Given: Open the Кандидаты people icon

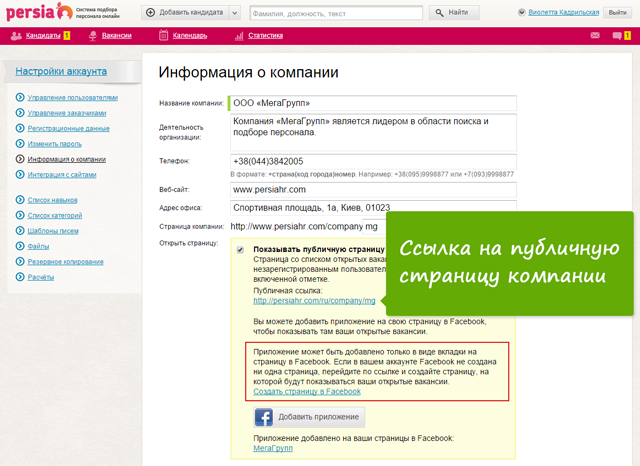Looking at the screenshot, I should [x=15, y=35].
